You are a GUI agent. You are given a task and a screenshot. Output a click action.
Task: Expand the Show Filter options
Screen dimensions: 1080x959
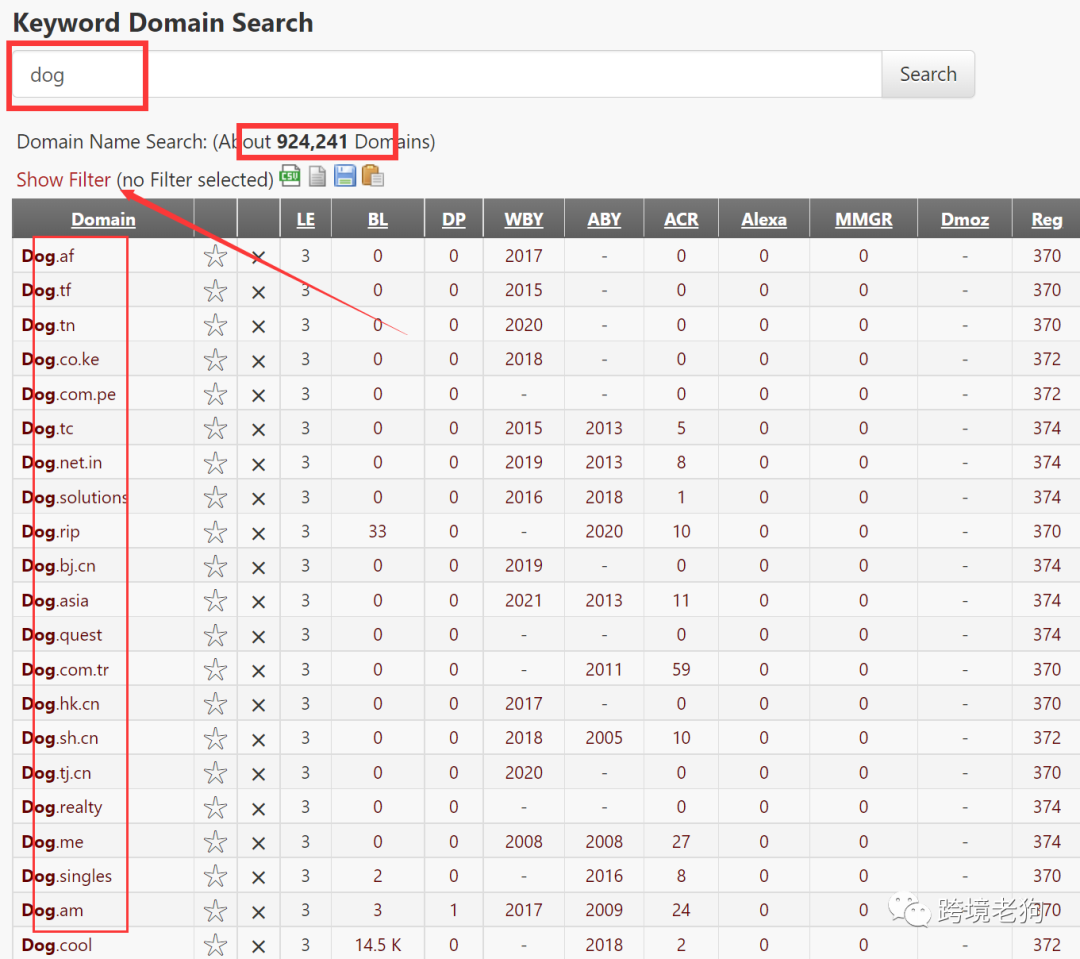point(63,180)
